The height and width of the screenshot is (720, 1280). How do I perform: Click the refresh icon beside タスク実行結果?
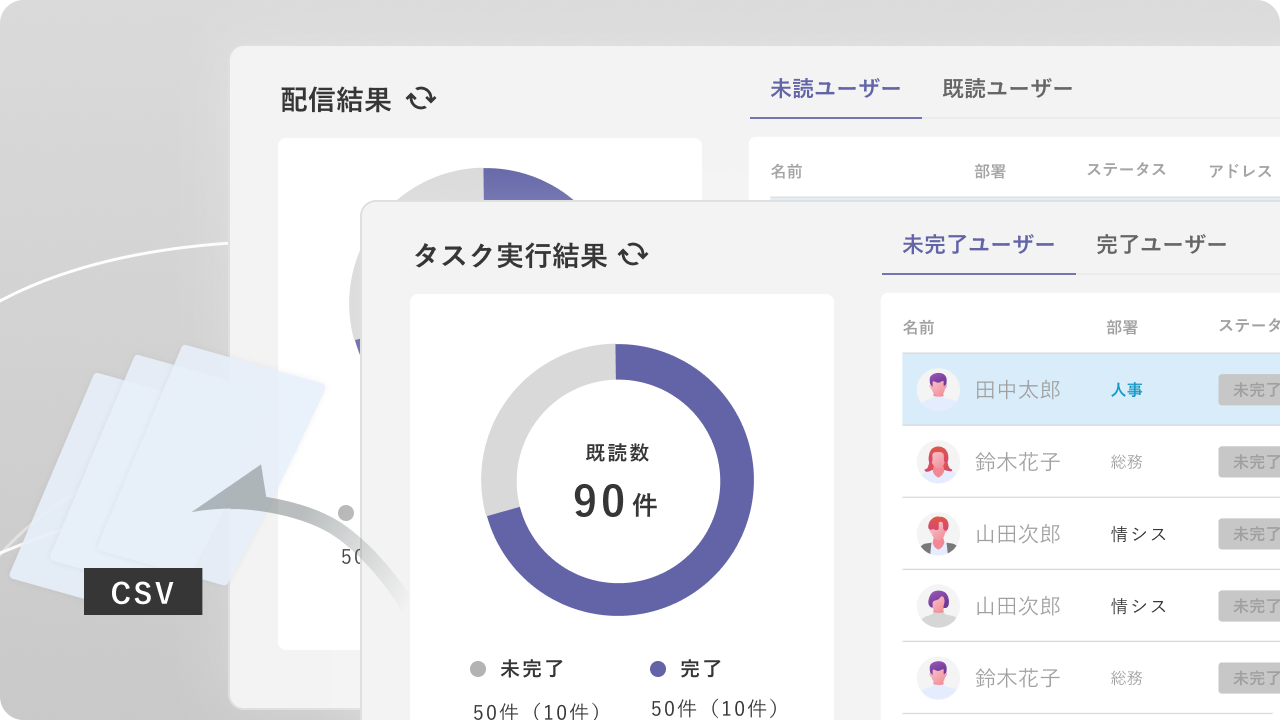pos(633,254)
